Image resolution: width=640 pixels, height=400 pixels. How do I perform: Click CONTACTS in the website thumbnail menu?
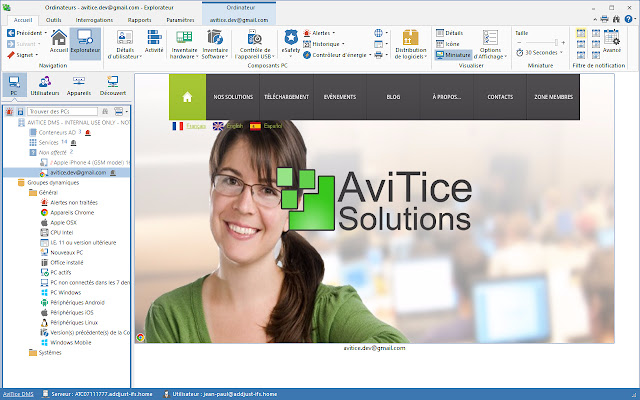500,97
